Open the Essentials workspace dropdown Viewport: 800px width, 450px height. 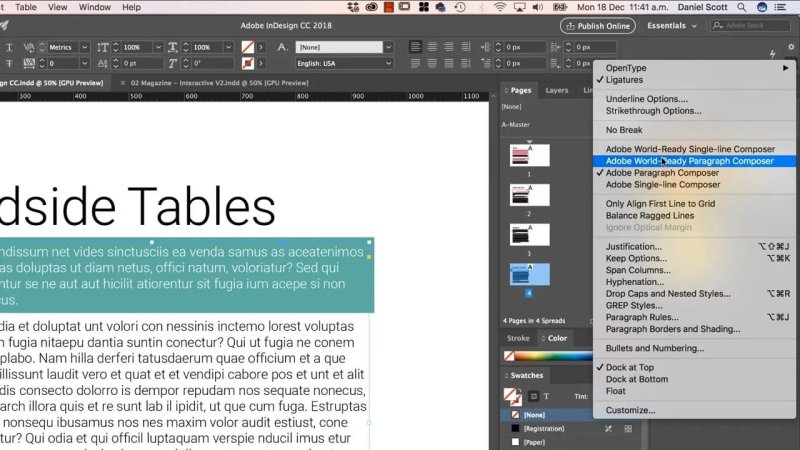(671, 26)
